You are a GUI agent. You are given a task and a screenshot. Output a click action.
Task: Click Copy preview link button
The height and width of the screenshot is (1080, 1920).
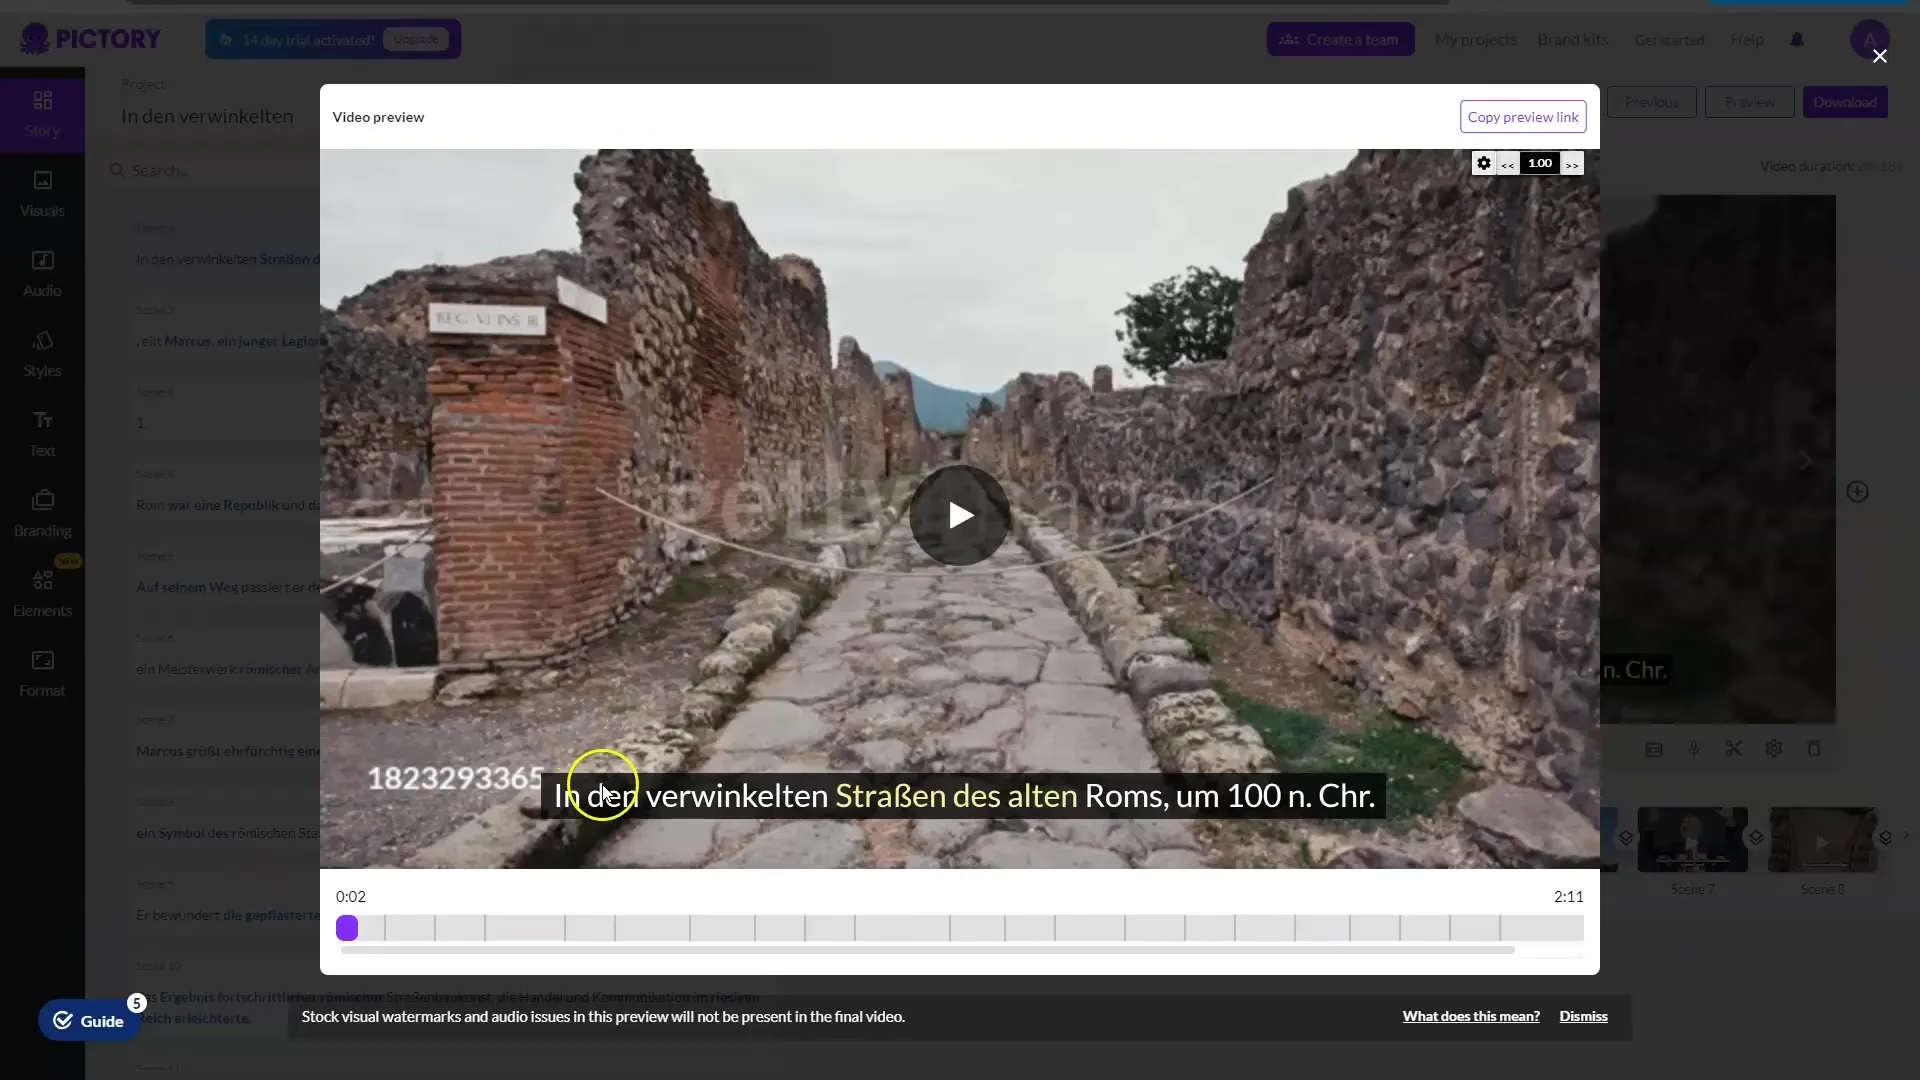point(1523,117)
